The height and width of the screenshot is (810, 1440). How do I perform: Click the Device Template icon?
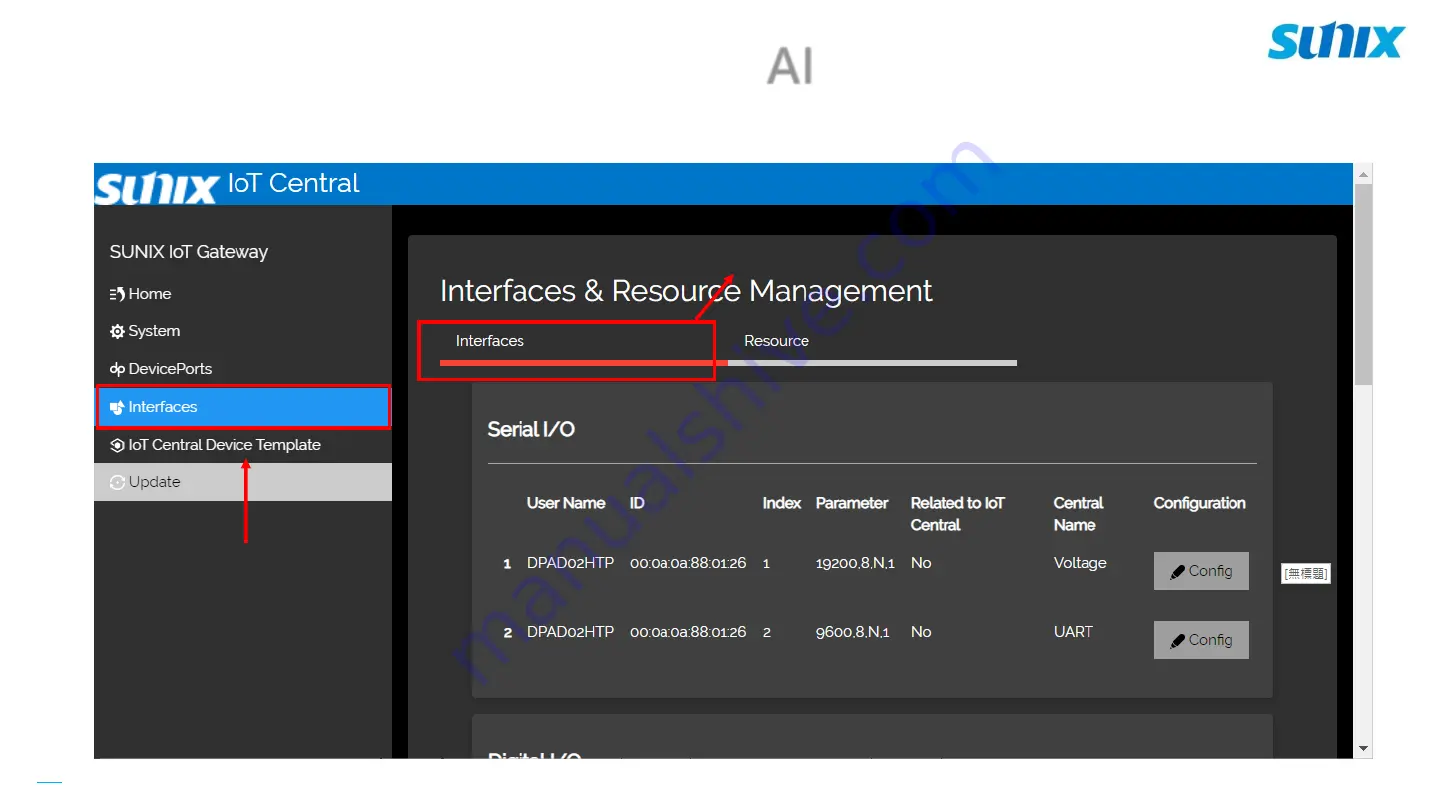117,445
